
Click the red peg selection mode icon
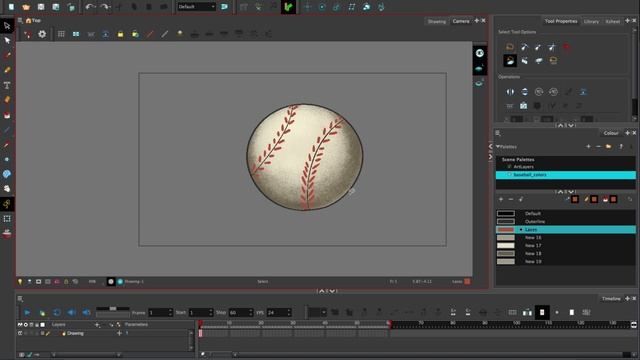click(x=567, y=47)
